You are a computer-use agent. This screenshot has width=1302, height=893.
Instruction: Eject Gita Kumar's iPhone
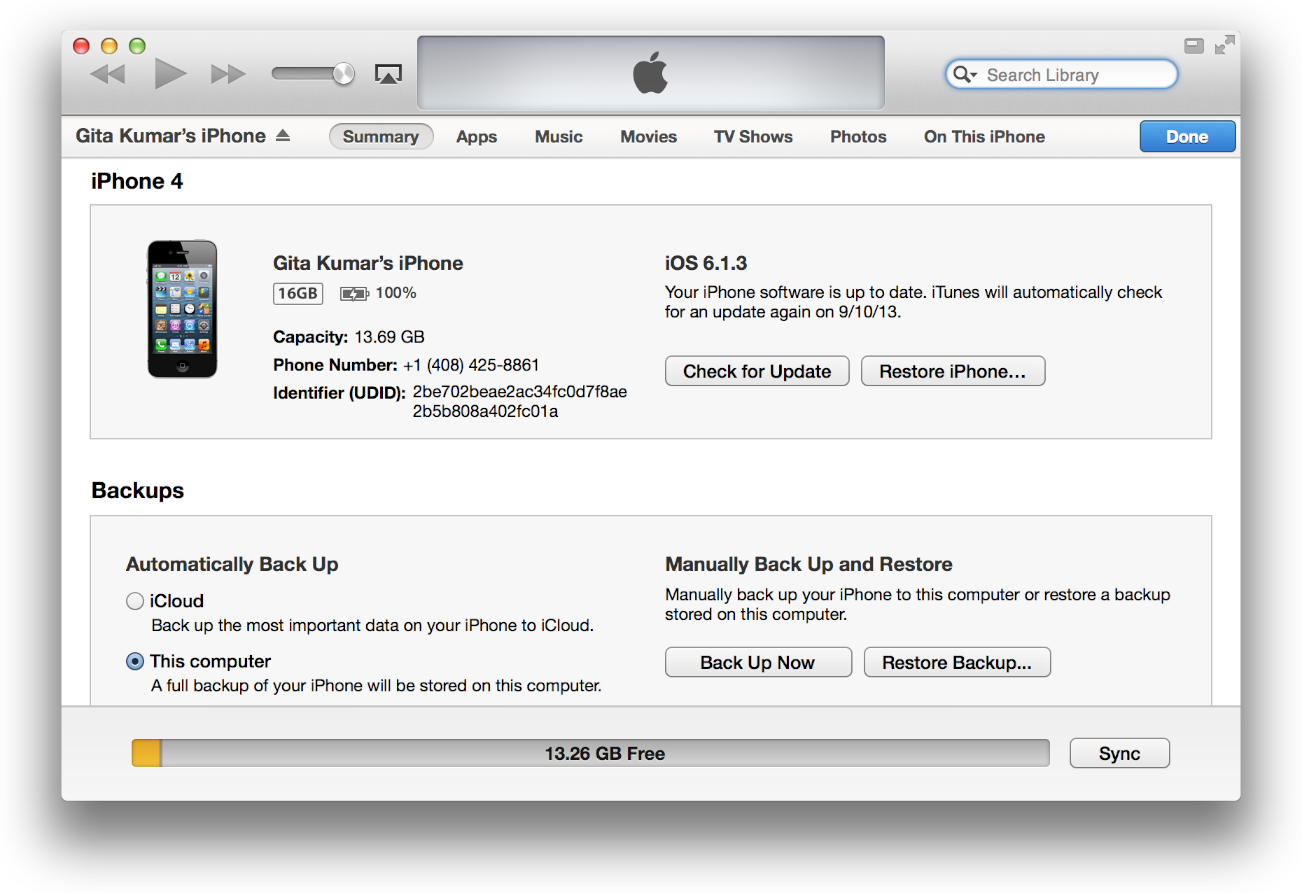tap(283, 136)
